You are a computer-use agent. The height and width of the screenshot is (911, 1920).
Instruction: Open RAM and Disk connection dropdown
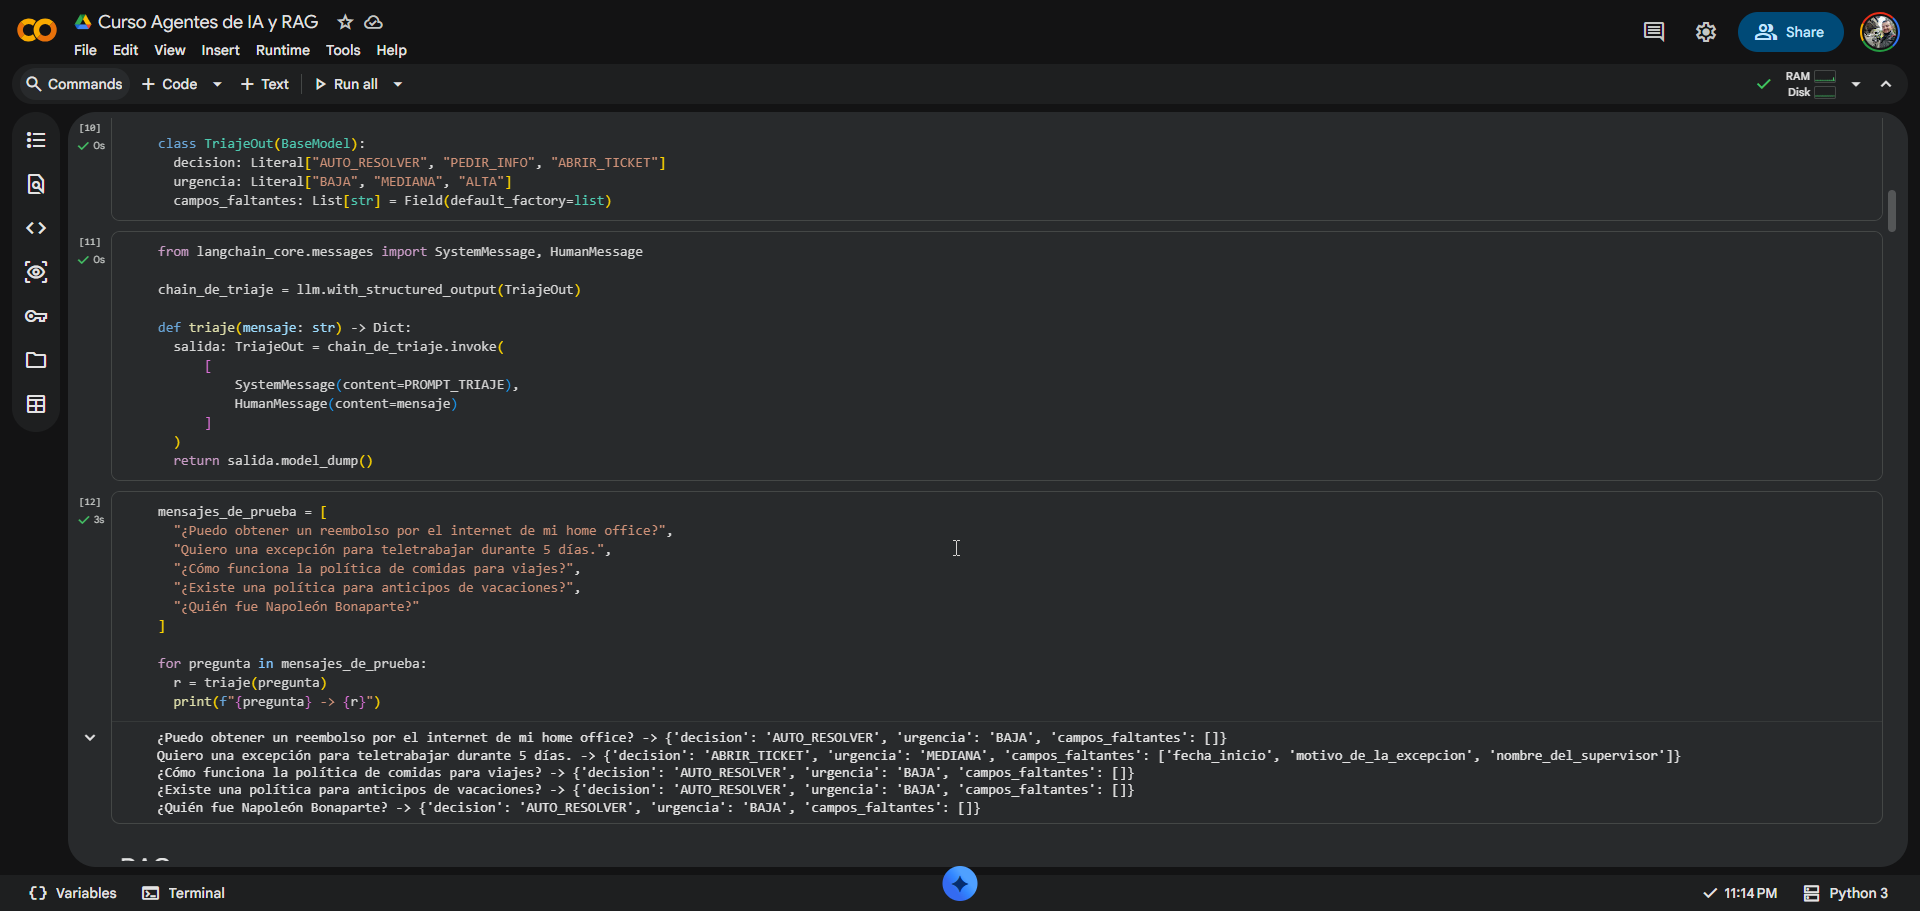click(x=1856, y=84)
